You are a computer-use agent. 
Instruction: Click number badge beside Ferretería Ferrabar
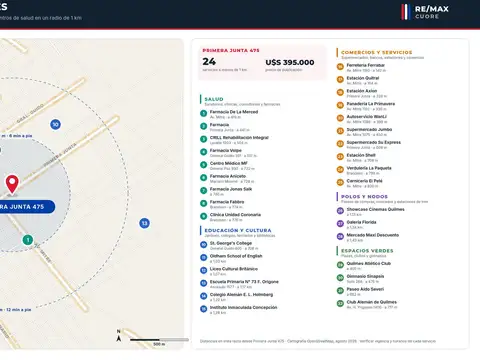(340, 66)
